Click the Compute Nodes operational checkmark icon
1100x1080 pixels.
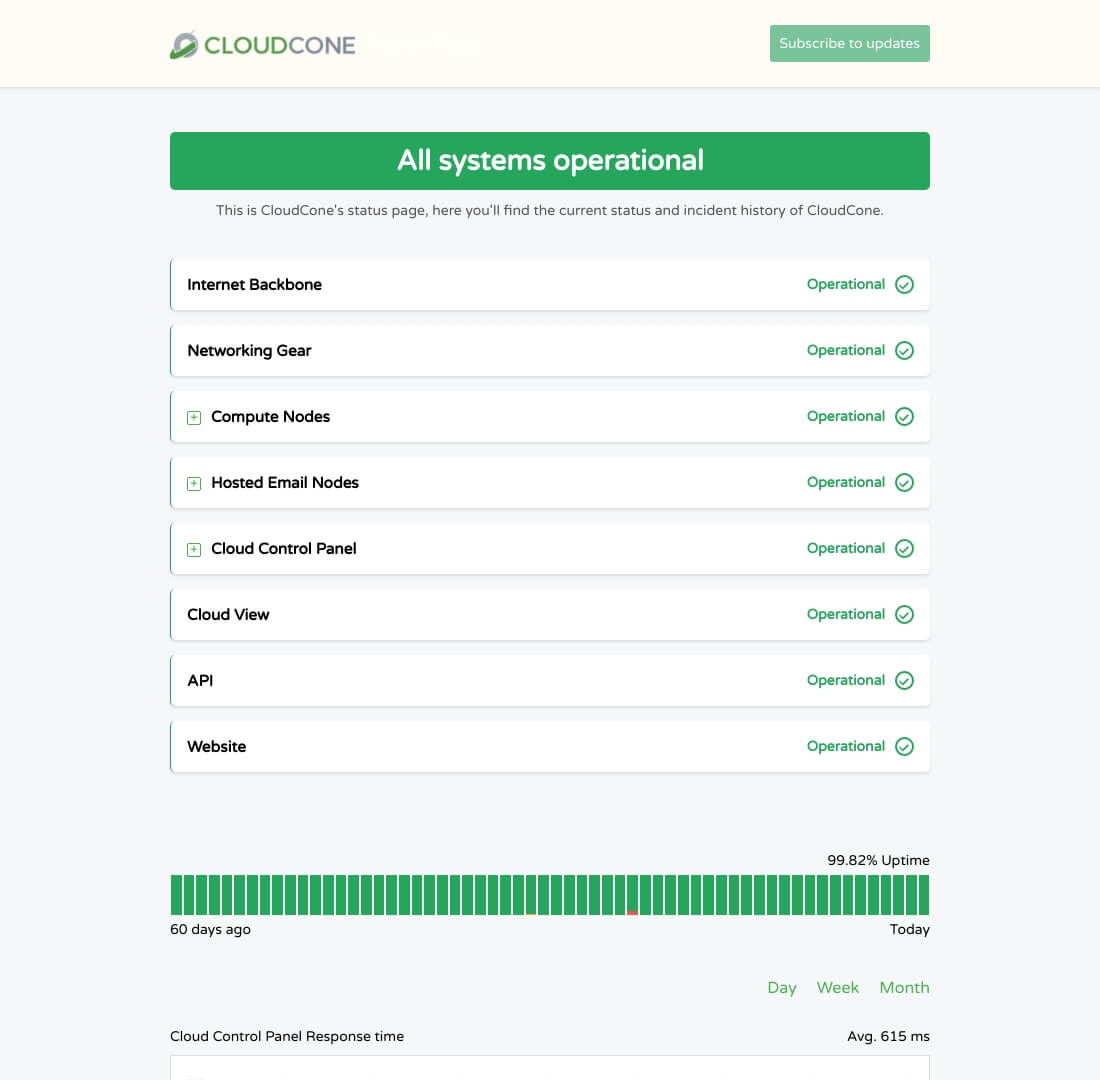904,416
